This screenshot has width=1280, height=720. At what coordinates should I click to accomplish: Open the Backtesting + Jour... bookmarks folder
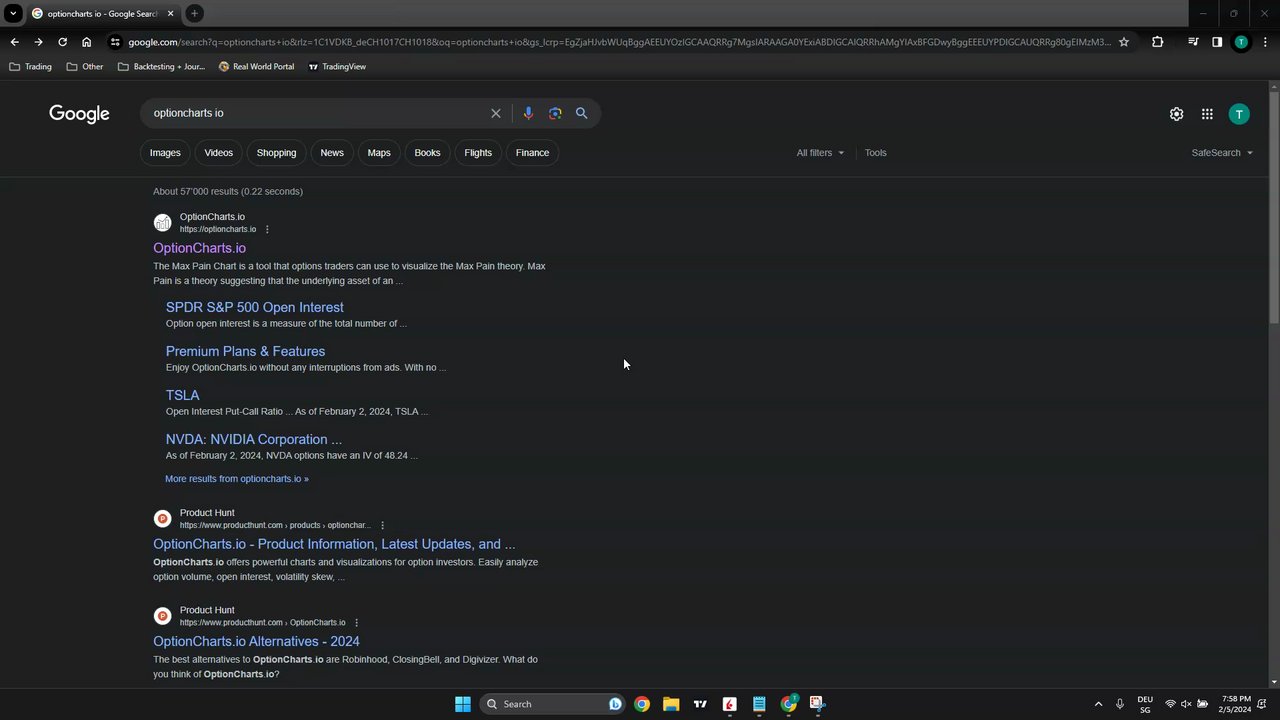point(161,66)
